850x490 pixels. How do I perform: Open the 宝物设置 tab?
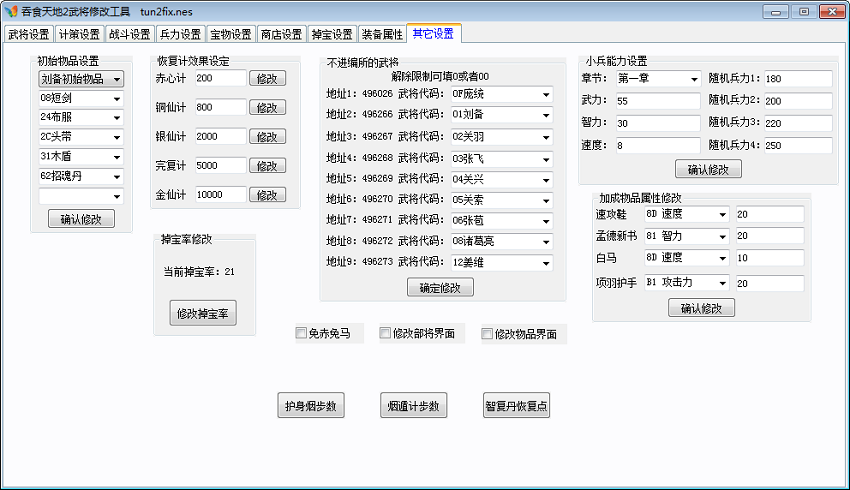[231, 34]
